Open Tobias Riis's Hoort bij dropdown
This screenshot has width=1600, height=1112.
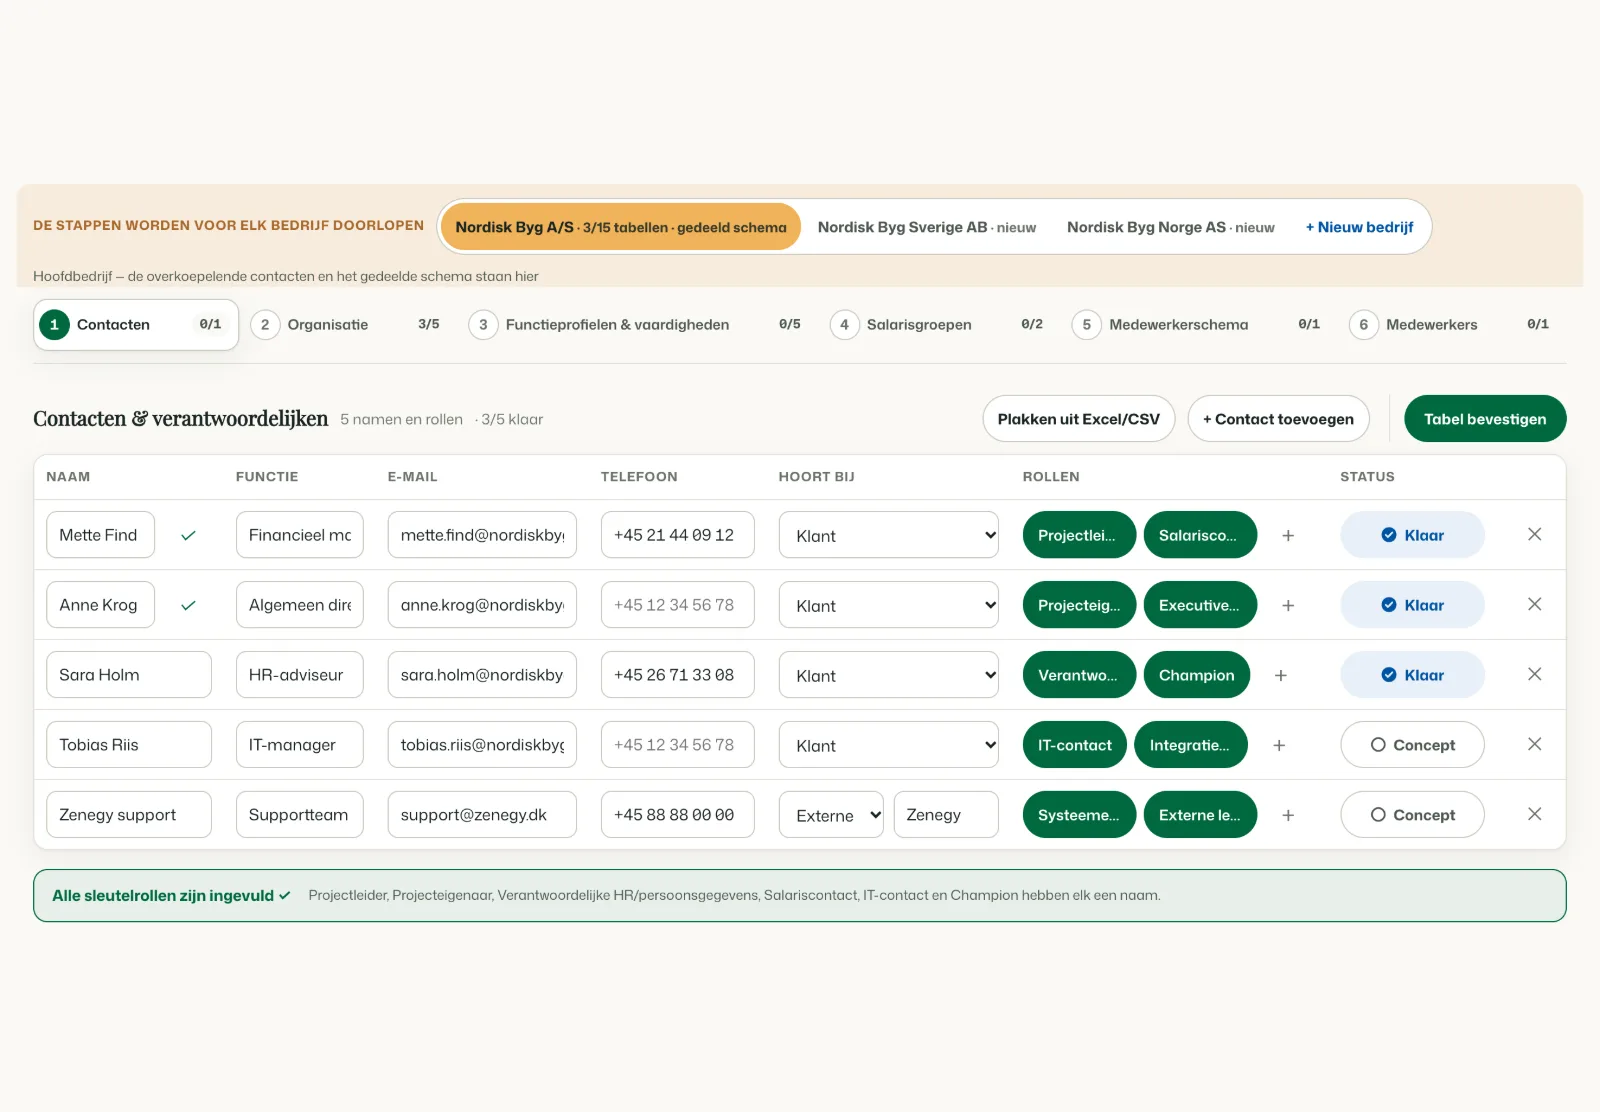pyautogui.click(x=889, y=745)
